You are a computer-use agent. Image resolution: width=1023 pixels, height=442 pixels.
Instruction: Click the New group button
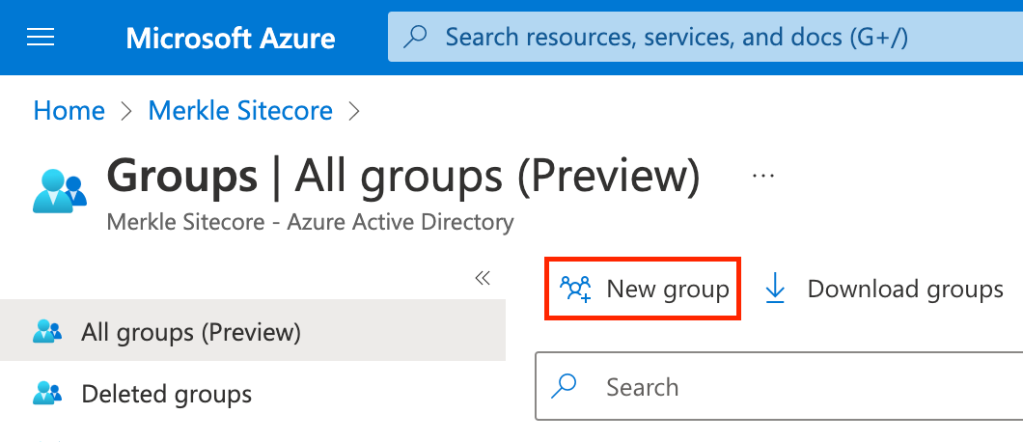click(643, 289)
